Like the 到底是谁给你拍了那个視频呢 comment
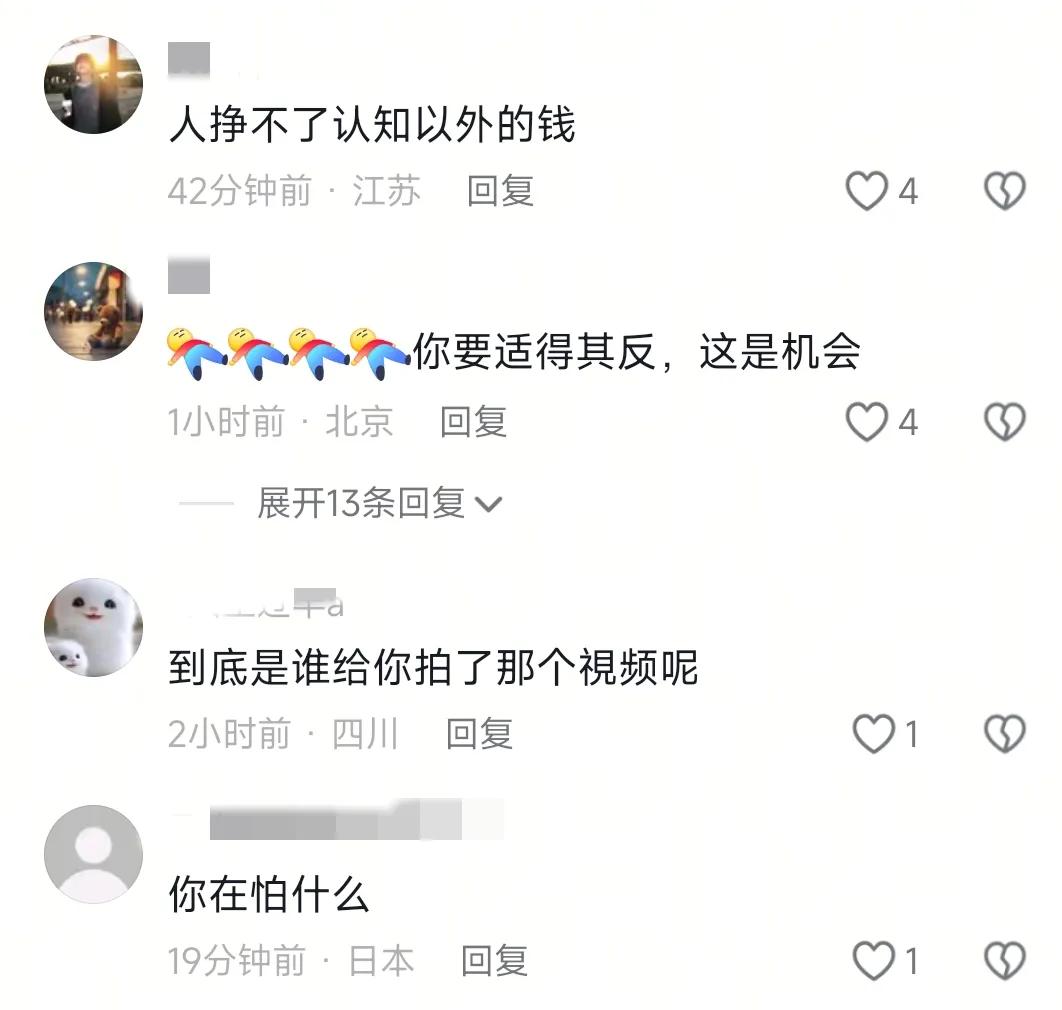Image resolution: width=1062 pixels, height=1010 pixels. point(873,734)
